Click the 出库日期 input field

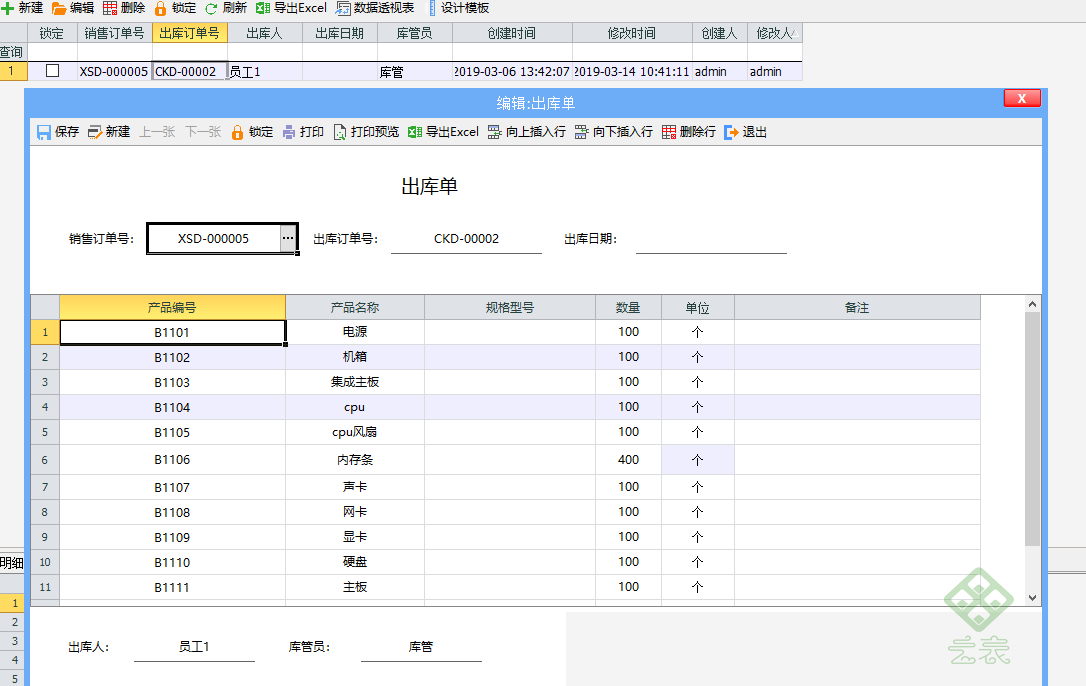(x=711, y=239)
